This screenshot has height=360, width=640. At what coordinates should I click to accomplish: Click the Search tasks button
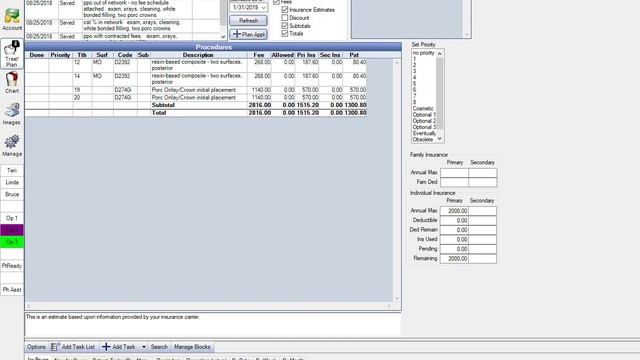(159, 347)
